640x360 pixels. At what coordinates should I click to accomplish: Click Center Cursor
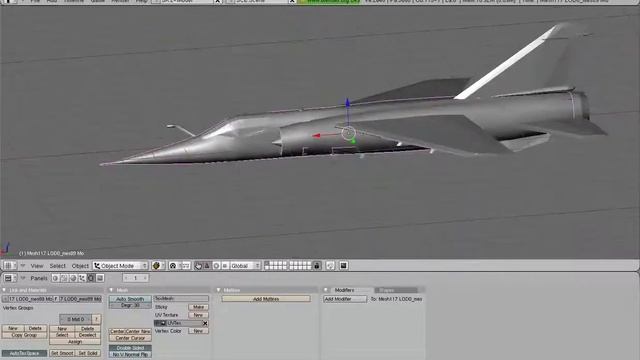[x=130, y=338]
